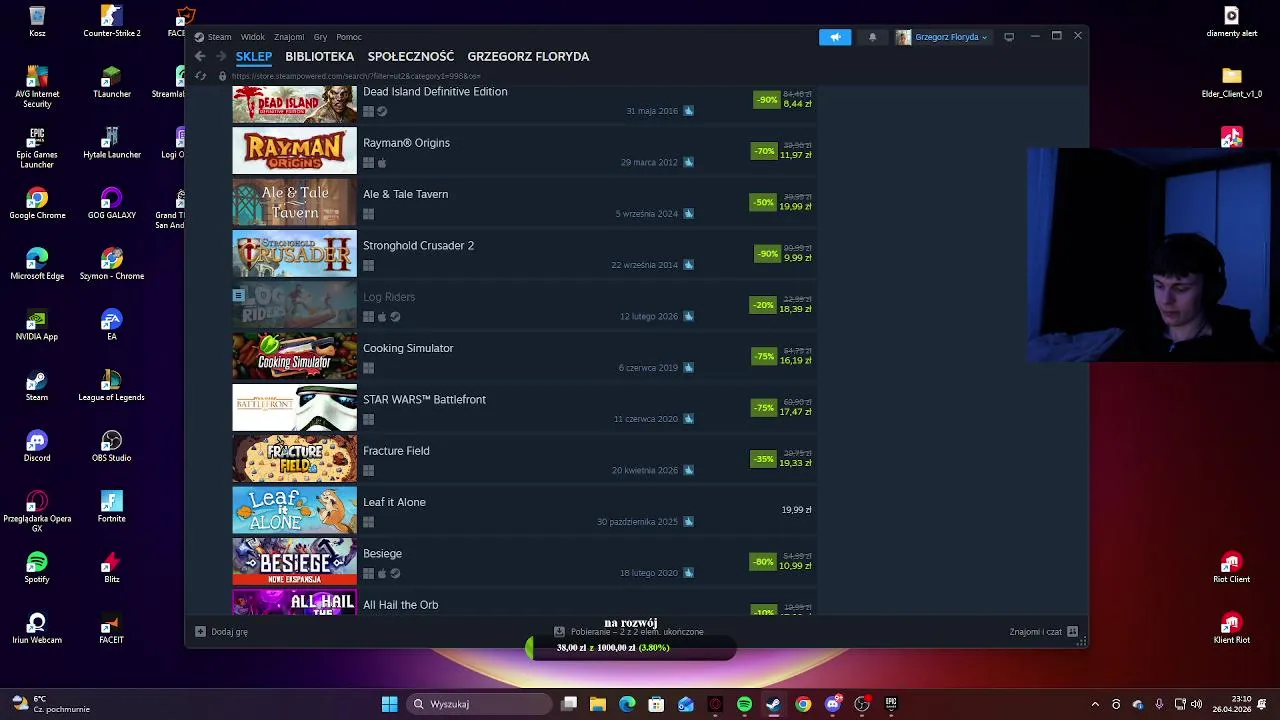Open AVG Internet Security desktop icon

(37, 87)
